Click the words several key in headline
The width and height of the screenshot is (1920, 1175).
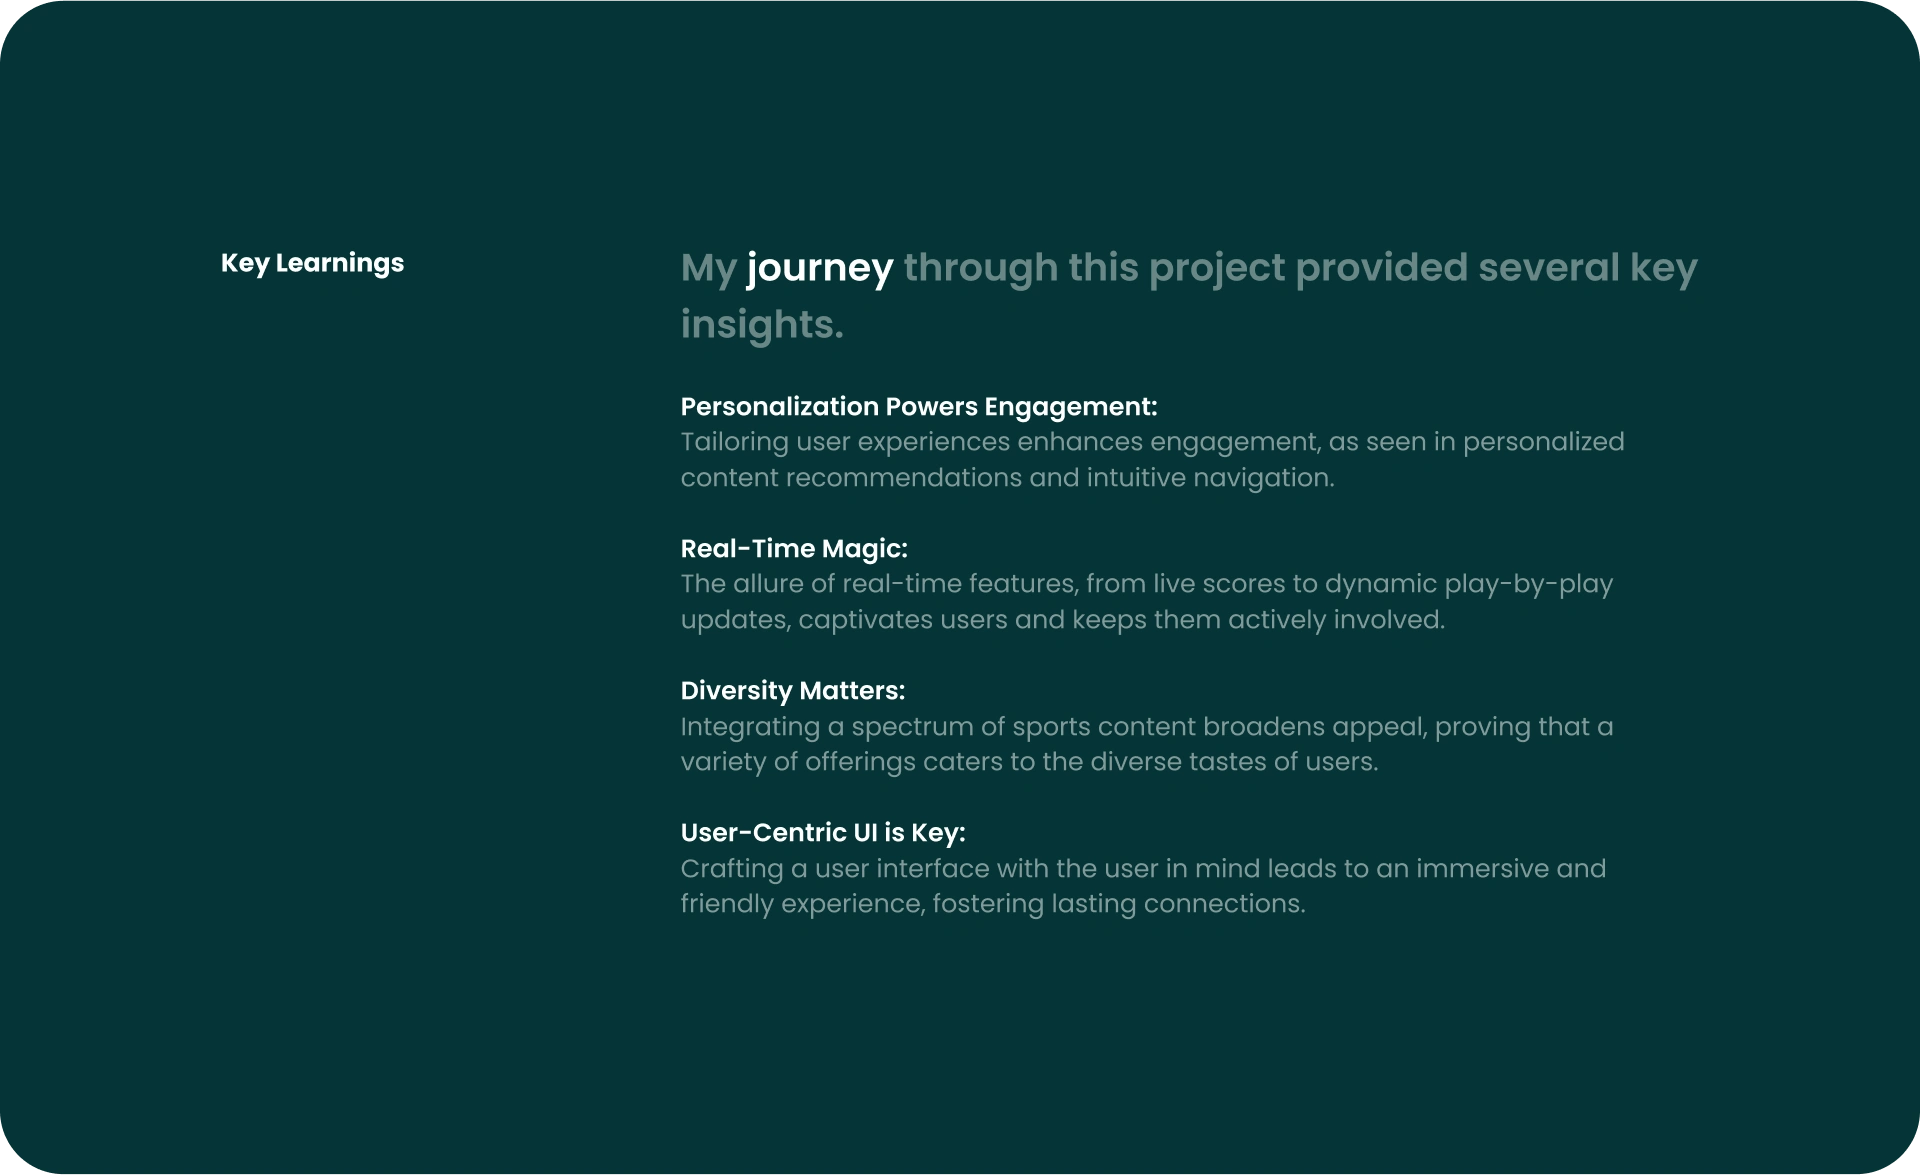point(1587,268)
